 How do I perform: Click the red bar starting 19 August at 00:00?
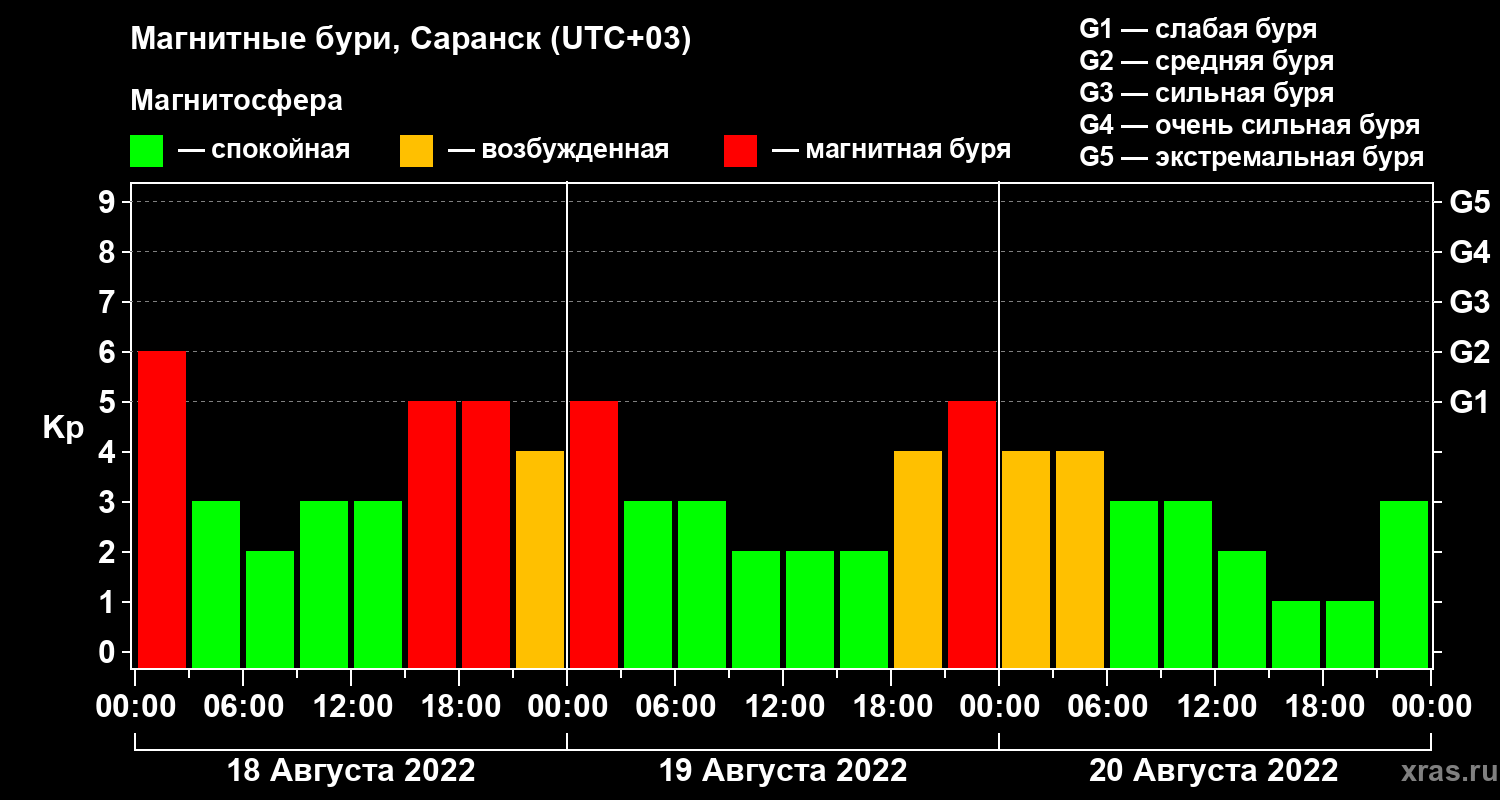(594, 534)
